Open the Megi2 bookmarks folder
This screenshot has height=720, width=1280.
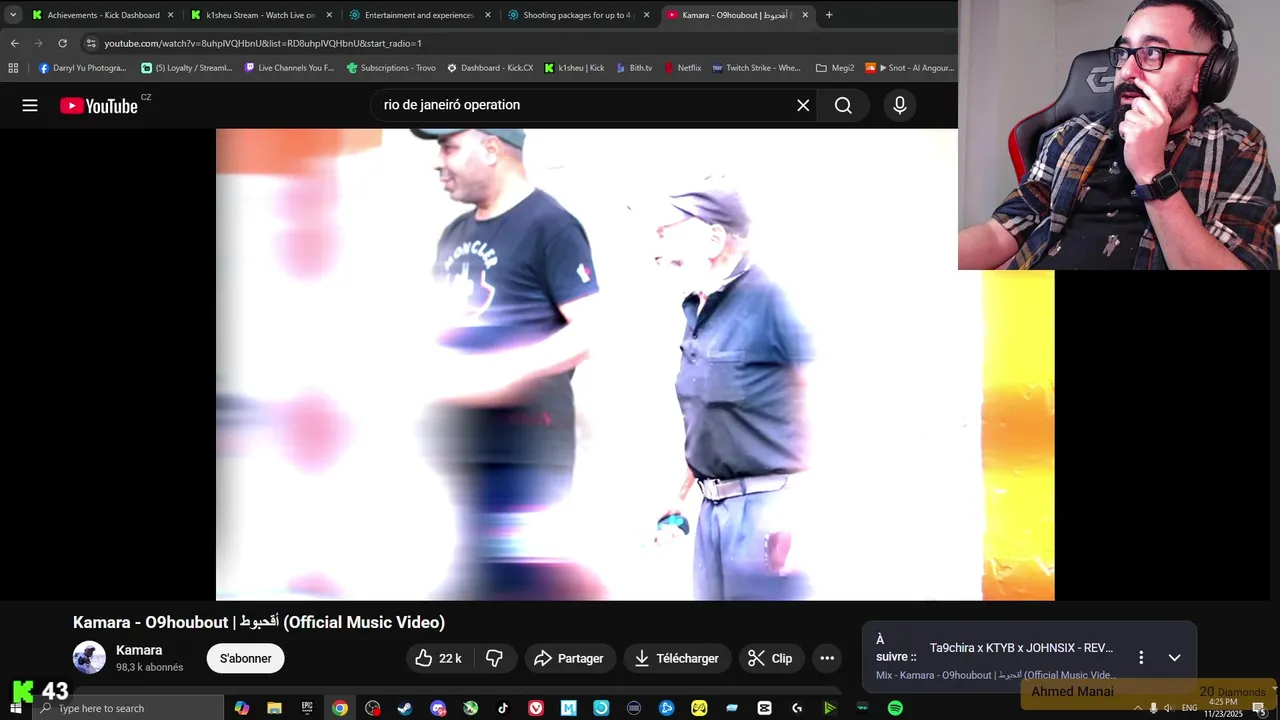(835, 68)
